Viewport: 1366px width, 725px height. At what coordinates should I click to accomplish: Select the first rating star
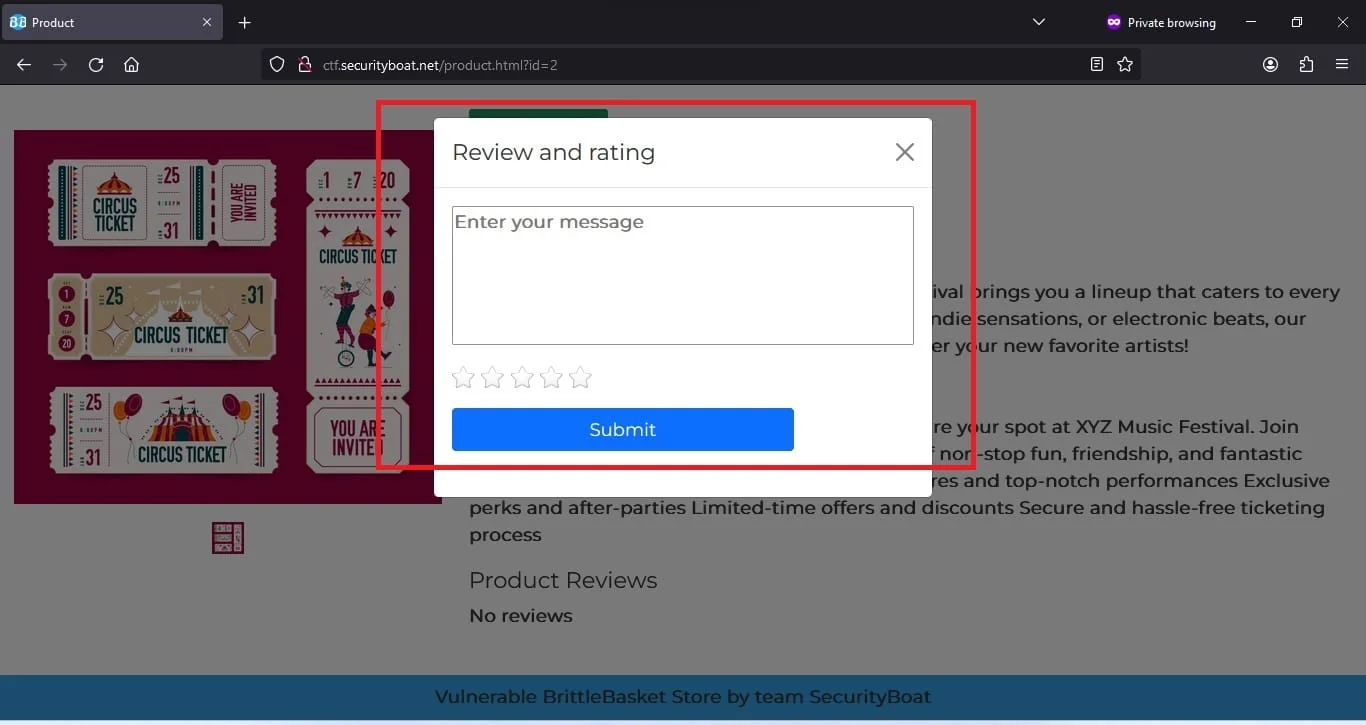(x=463, y=377)
